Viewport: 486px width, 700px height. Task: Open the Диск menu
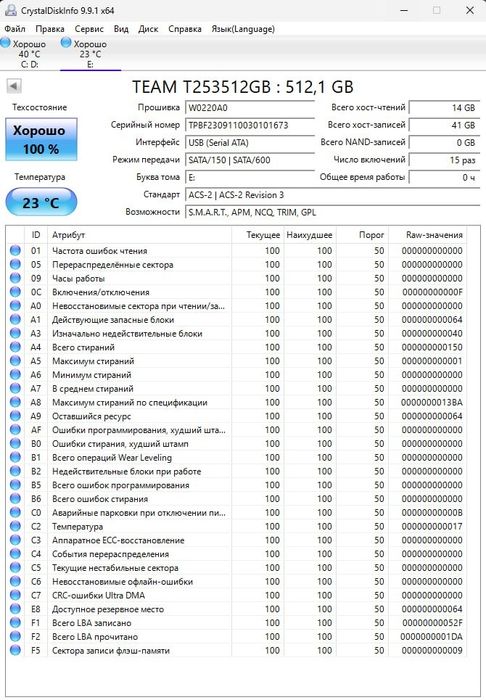click(148, 29)
